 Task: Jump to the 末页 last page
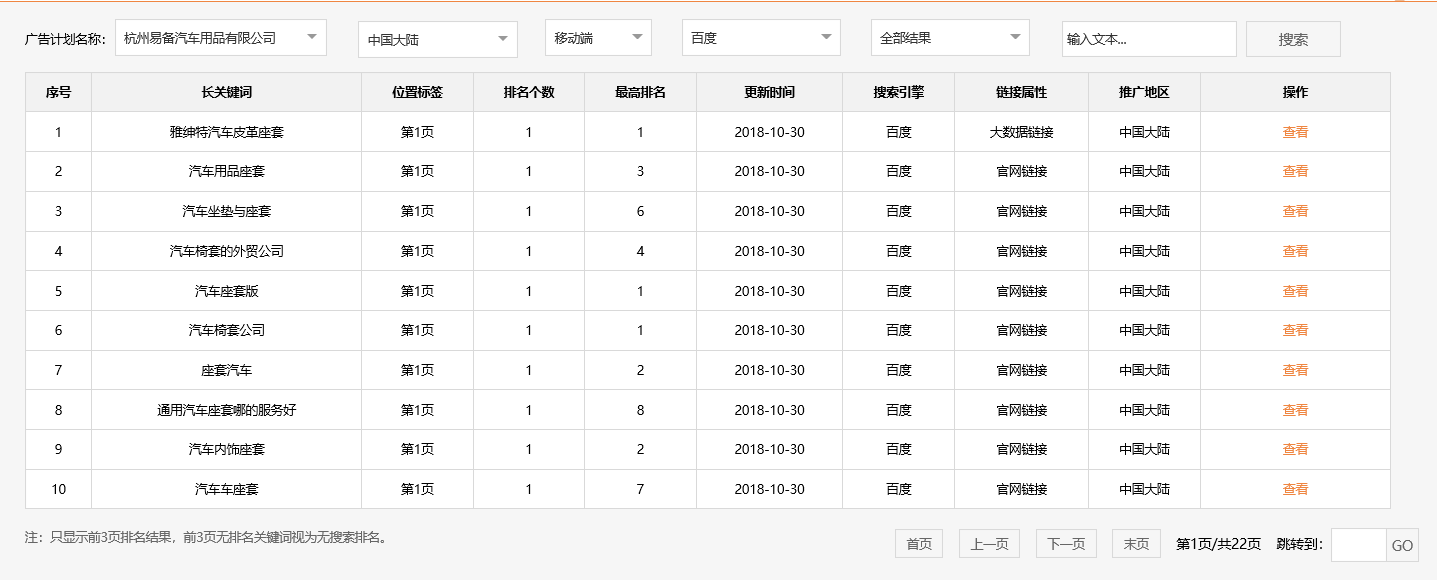(1136, 543)
